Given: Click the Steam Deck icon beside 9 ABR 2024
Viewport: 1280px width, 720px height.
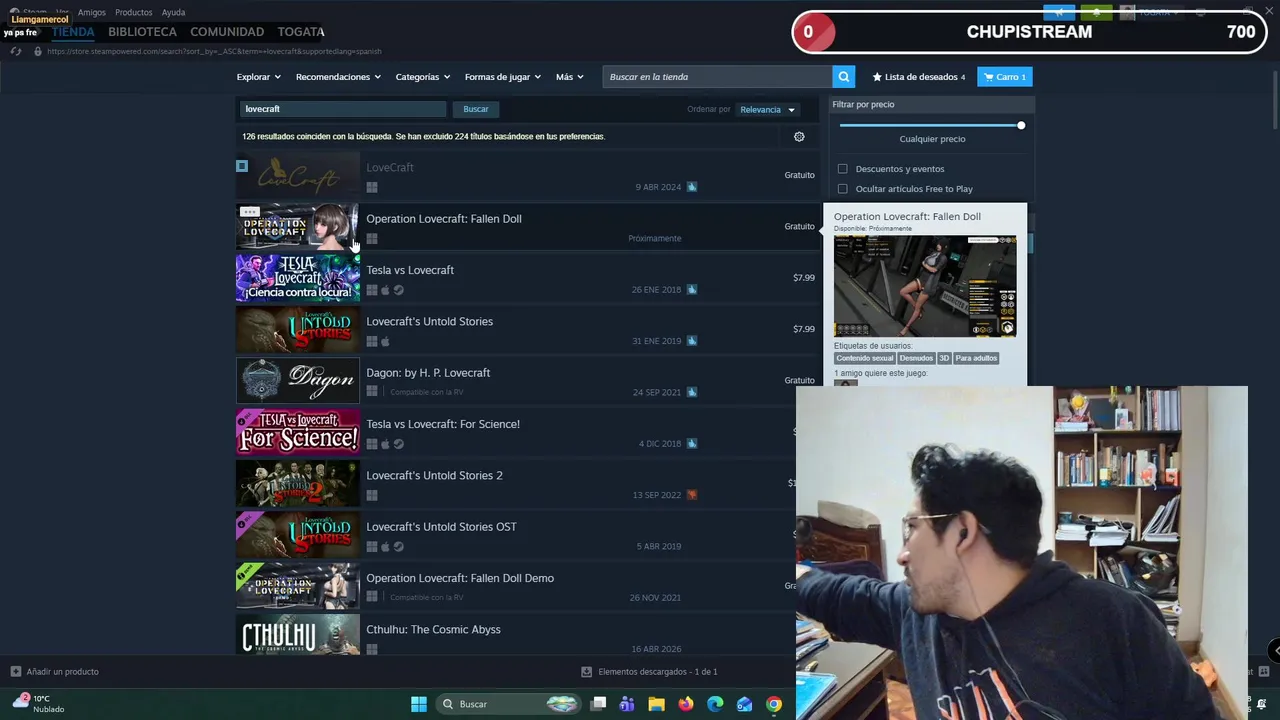Looking at the screenshot, I should point(692,187).
